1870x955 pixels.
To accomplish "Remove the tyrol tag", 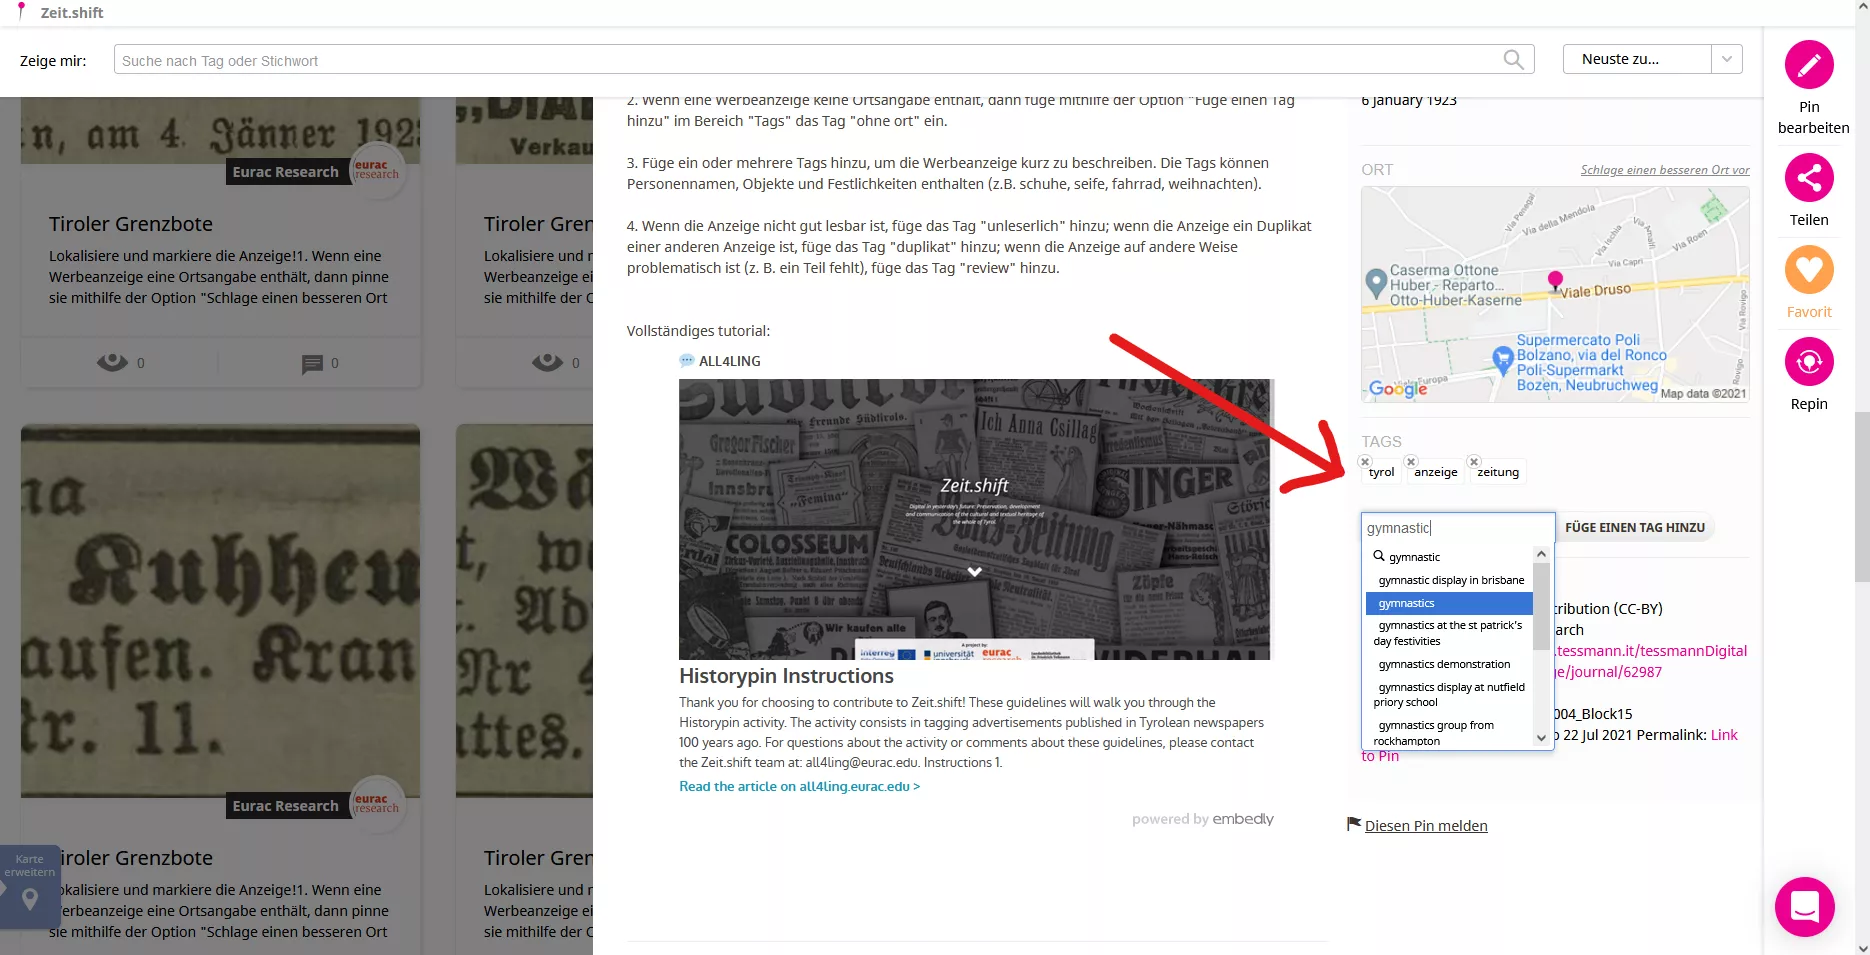I will [x=1365, y=461].
